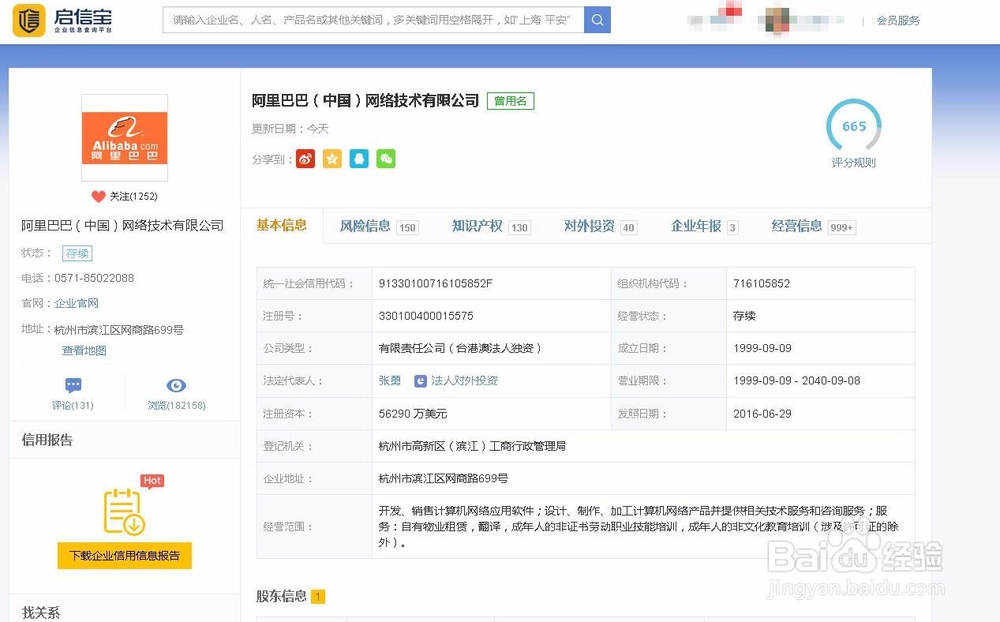
Task: Open 会员服务 in header
Action: coord(898,20)
